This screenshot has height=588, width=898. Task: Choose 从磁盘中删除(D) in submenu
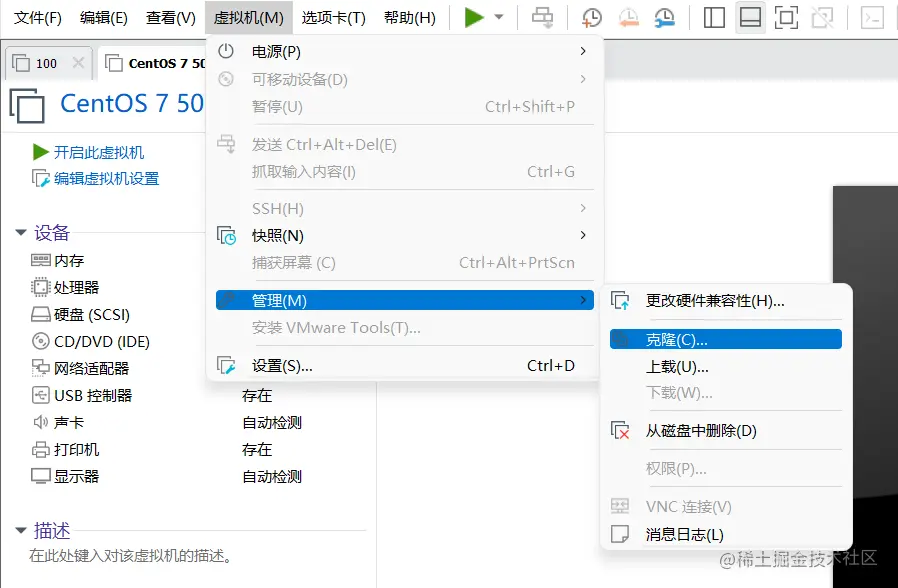click(x=726, y=431)
